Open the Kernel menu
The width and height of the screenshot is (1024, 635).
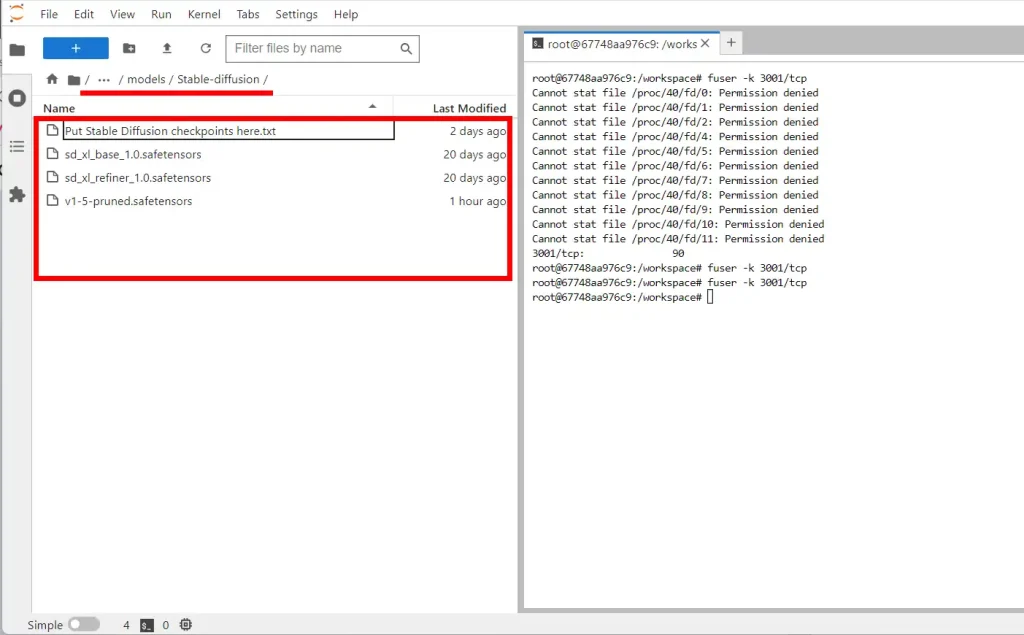204,15
